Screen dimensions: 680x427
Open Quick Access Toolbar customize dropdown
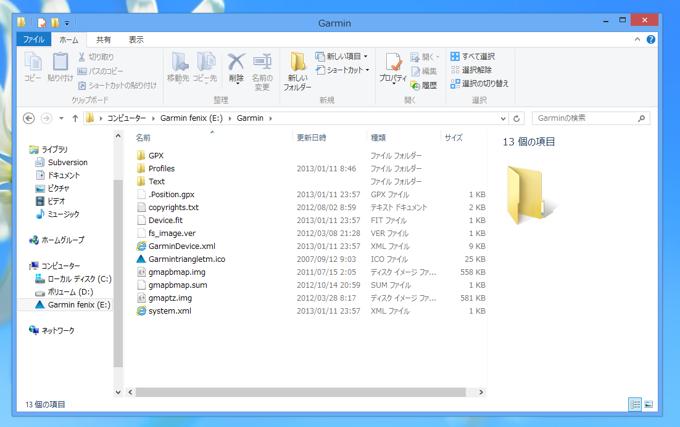pos(67,23)
